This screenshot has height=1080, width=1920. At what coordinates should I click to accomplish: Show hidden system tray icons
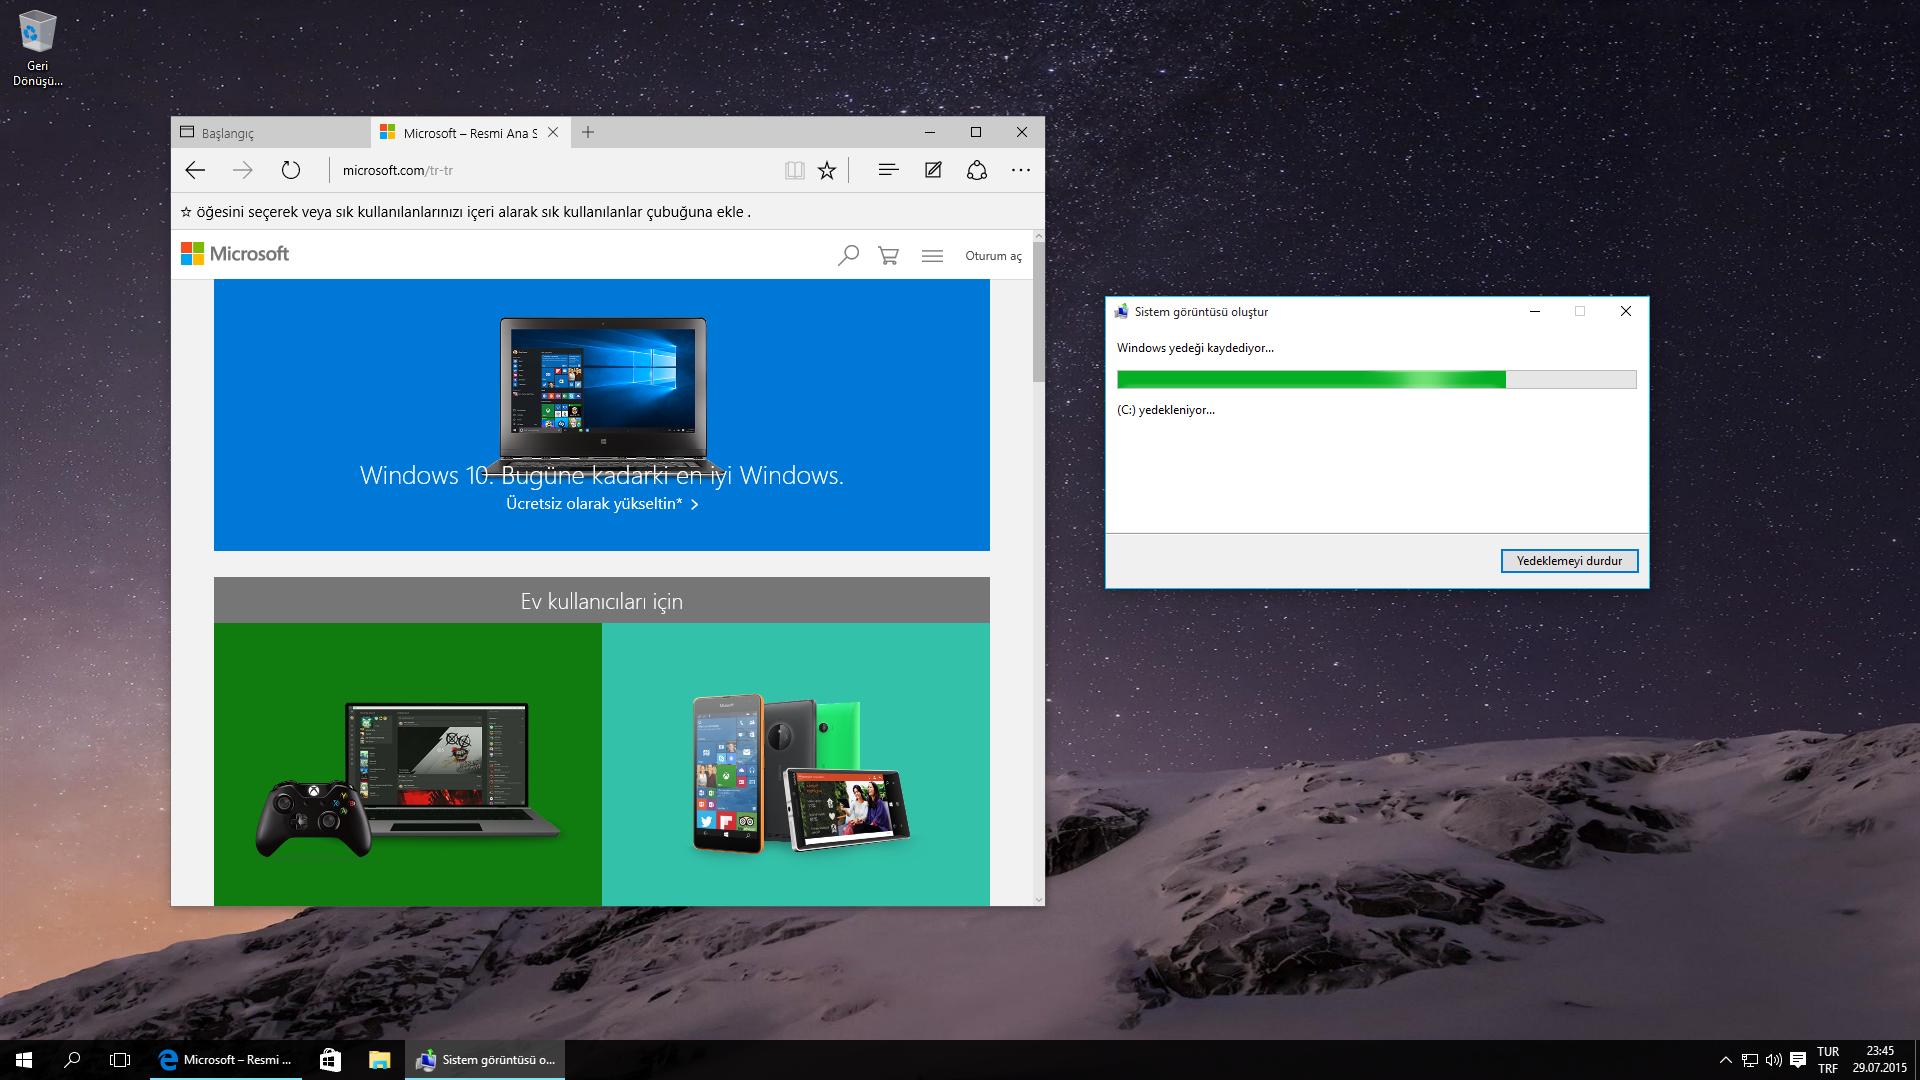coord(1726,1060)
